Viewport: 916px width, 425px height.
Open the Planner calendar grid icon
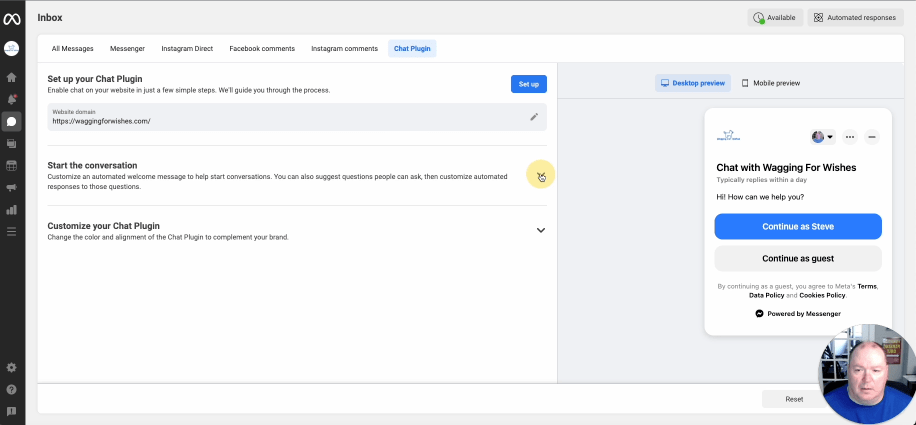click(12, 166)
